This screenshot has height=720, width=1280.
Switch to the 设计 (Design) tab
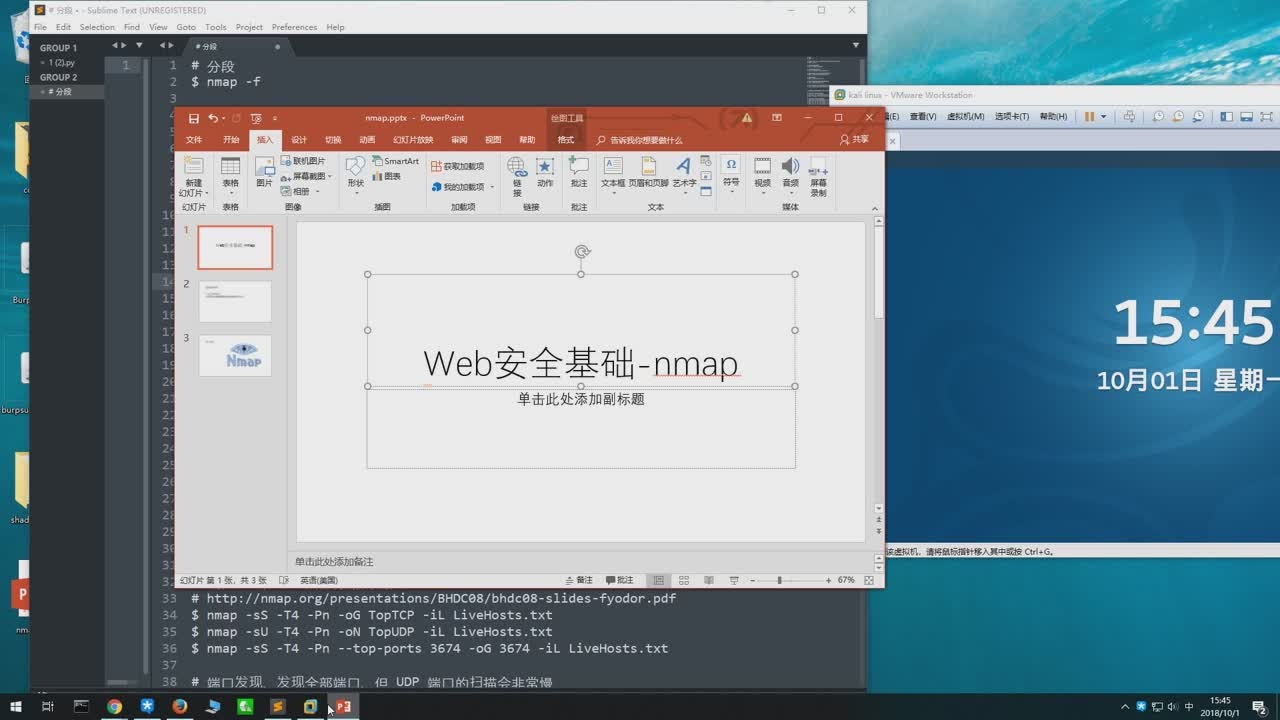299,140
